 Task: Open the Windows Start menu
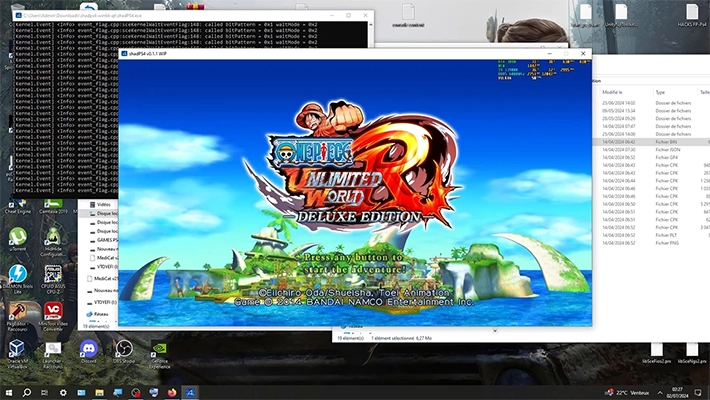pyautogui.click(x=9, y=392)
